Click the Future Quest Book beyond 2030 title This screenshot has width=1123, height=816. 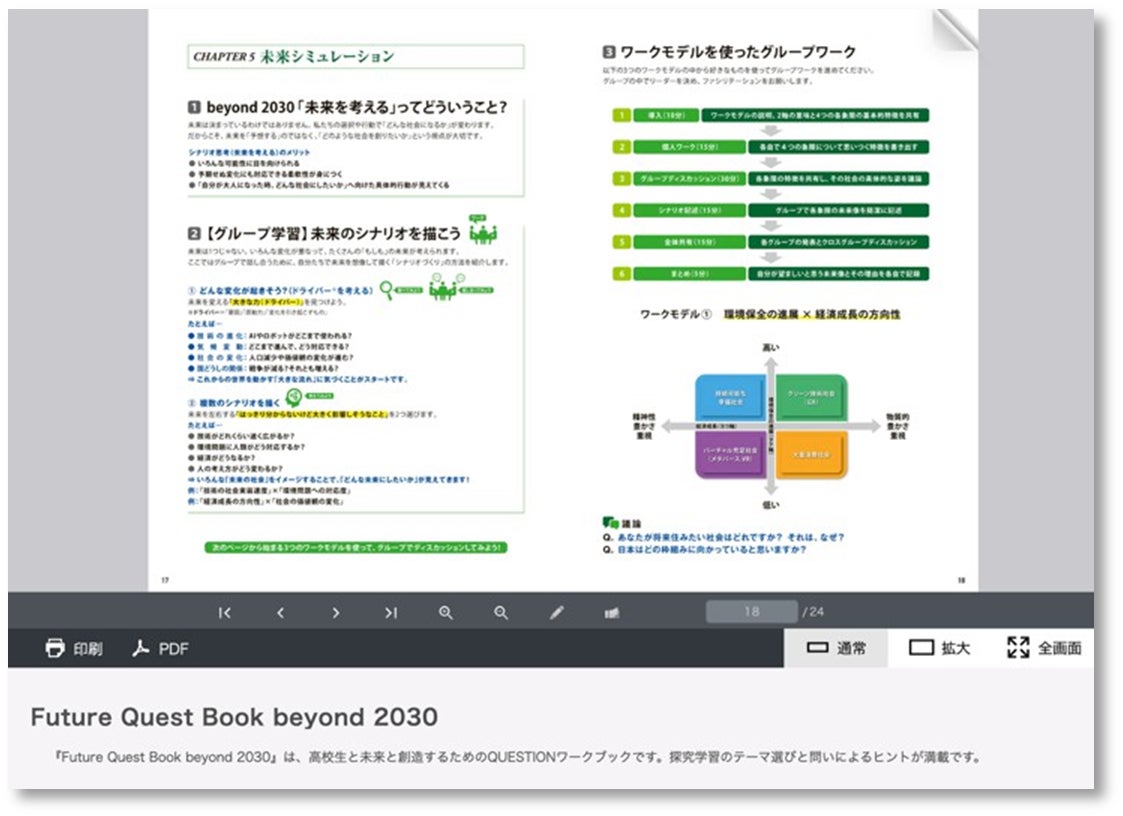click(234, 716)
